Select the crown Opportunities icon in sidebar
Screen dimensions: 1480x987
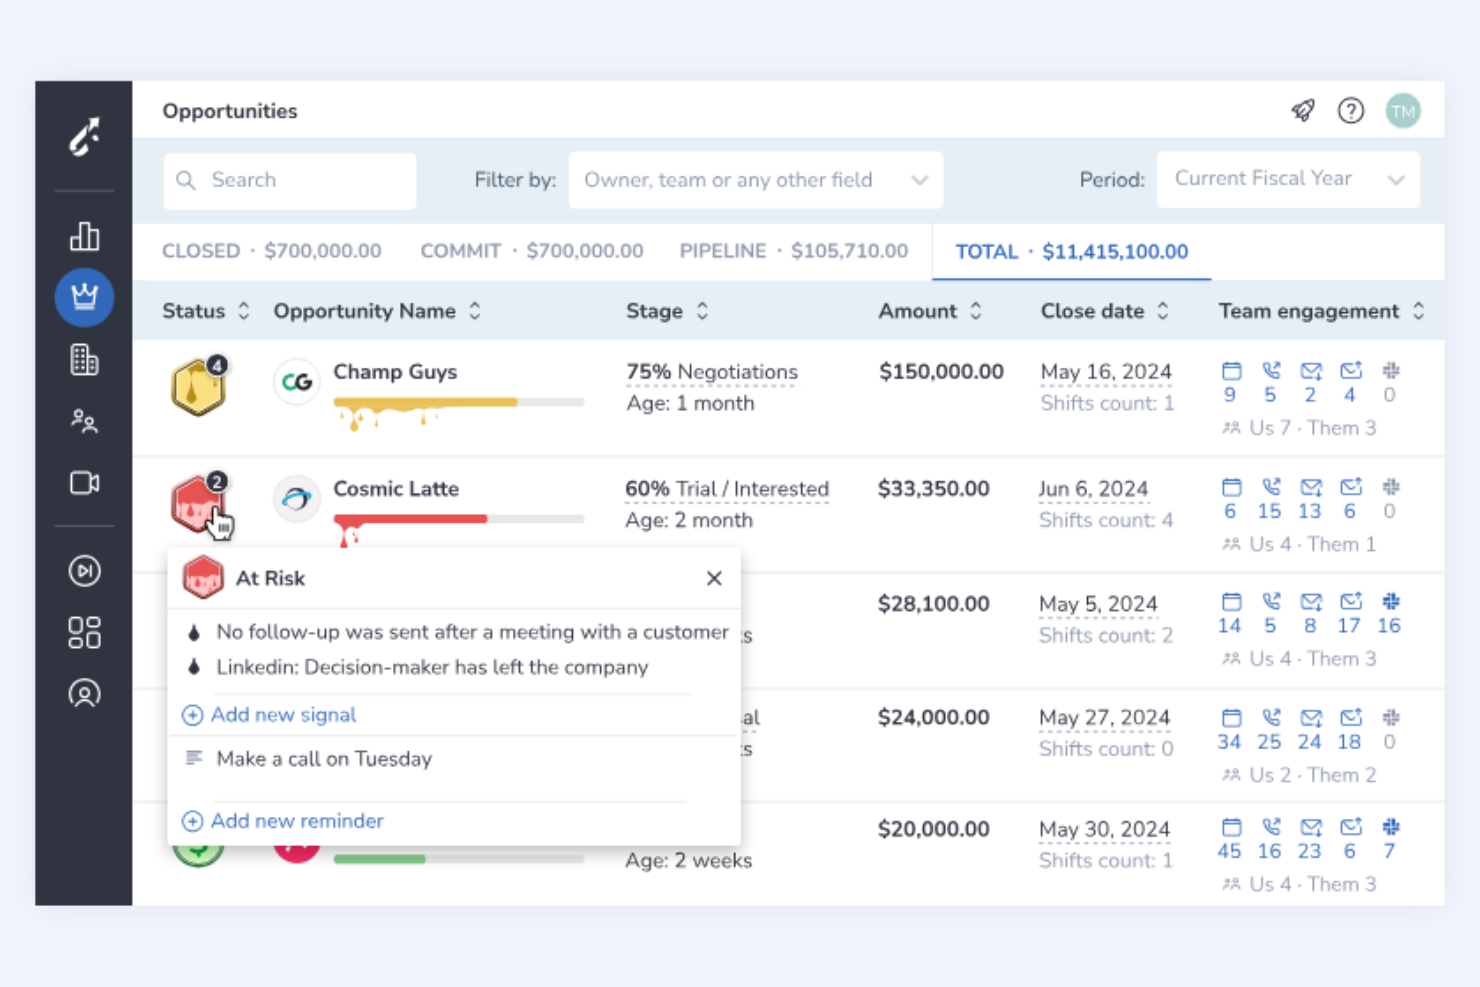84,297
